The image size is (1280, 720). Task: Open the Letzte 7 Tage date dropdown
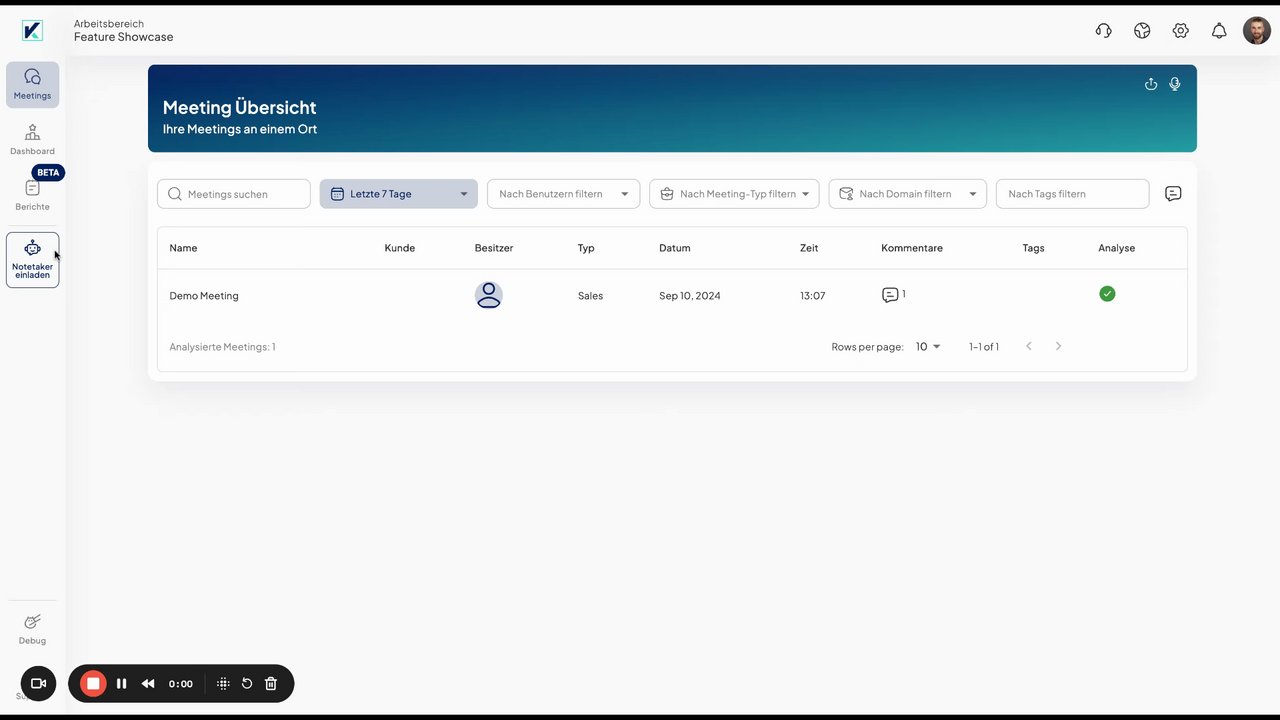pos(399,194)
